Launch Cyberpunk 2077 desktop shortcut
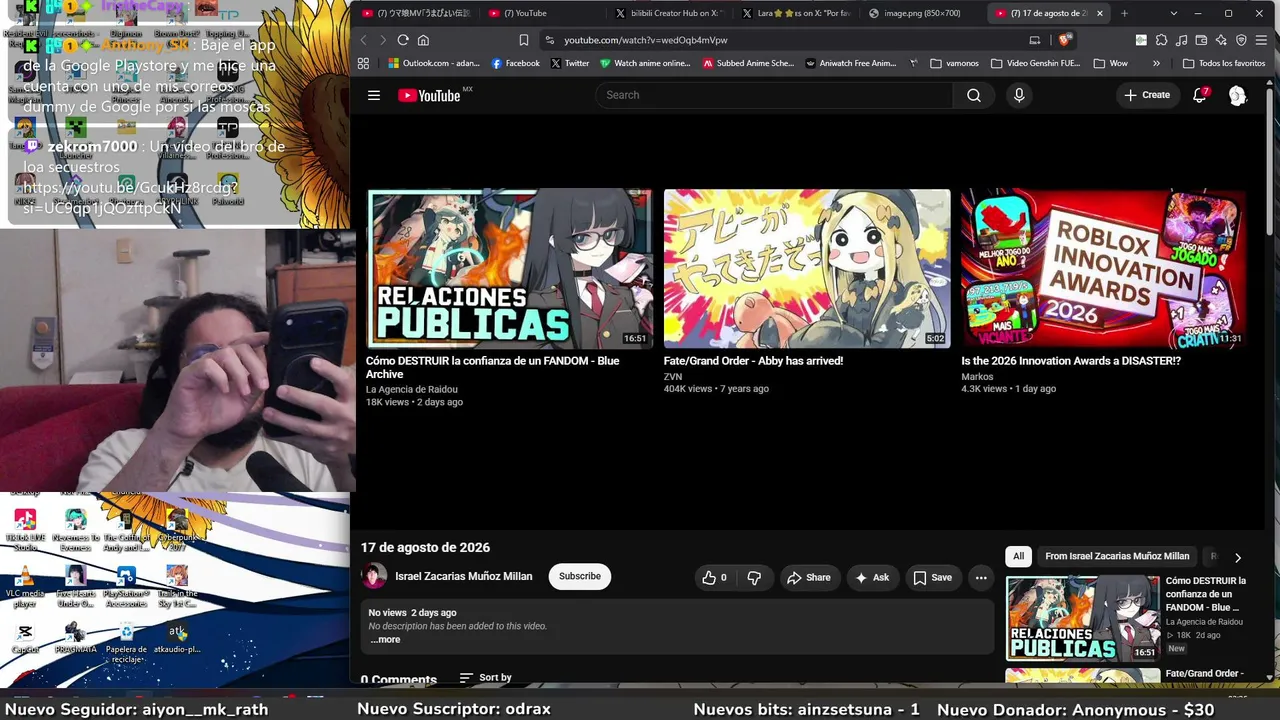 pyautogui.click(x=177, y=531)
